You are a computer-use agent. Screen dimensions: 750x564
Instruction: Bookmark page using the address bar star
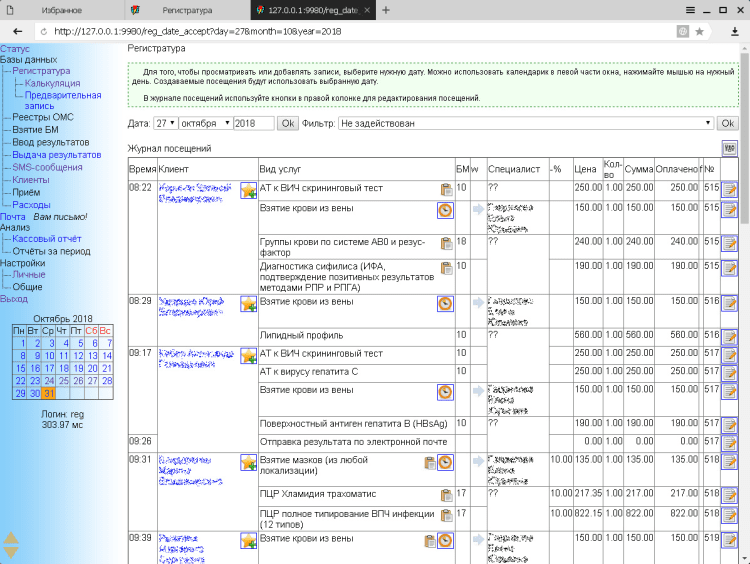coord(699,31)
